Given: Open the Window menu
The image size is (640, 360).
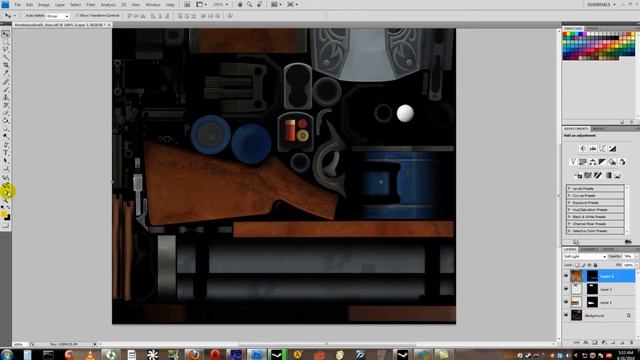Looking at the screenshot, I should (x=153, y=5).
